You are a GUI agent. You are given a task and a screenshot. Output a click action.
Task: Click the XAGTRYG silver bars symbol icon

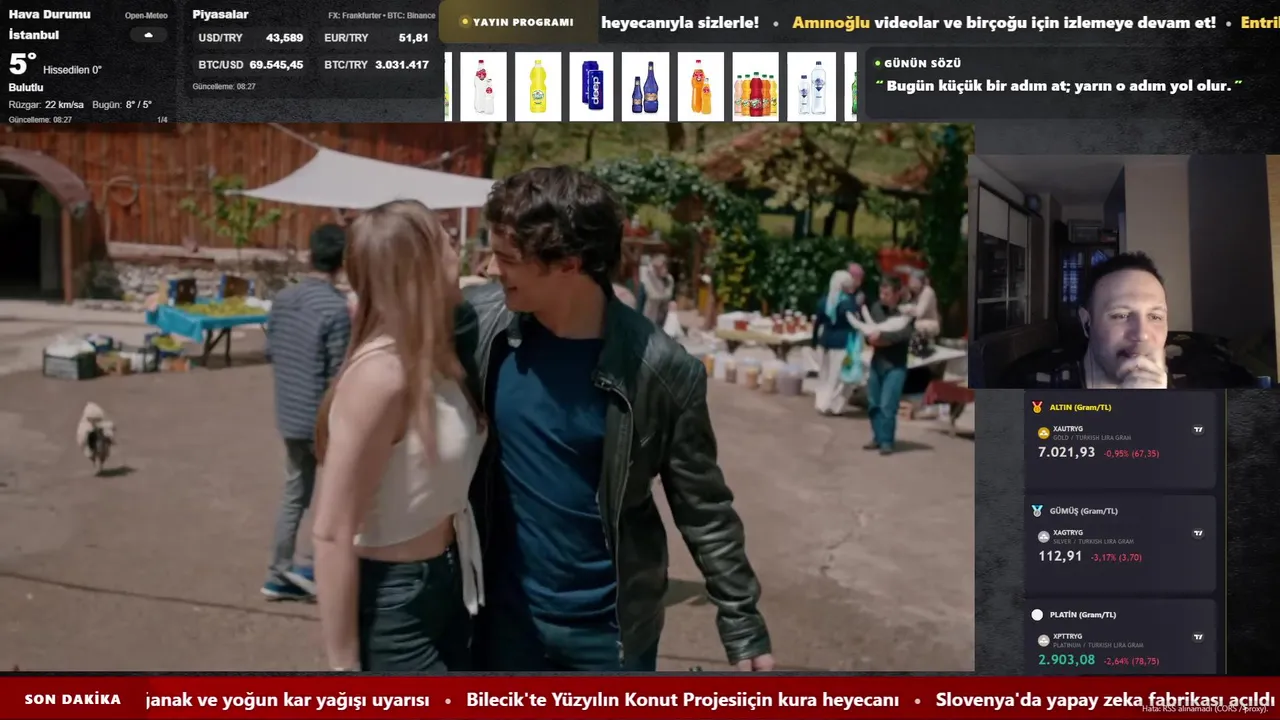(x=1044, y=537)
